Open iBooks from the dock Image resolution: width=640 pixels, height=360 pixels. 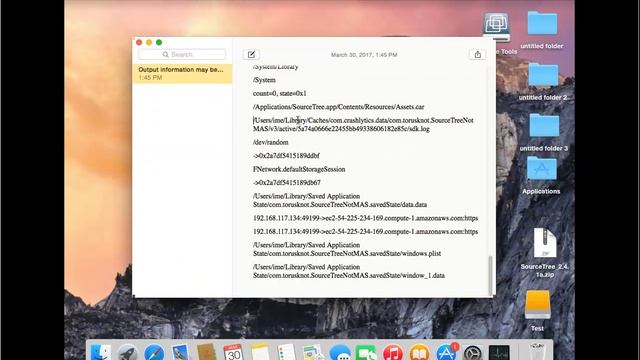coord(419,353)
